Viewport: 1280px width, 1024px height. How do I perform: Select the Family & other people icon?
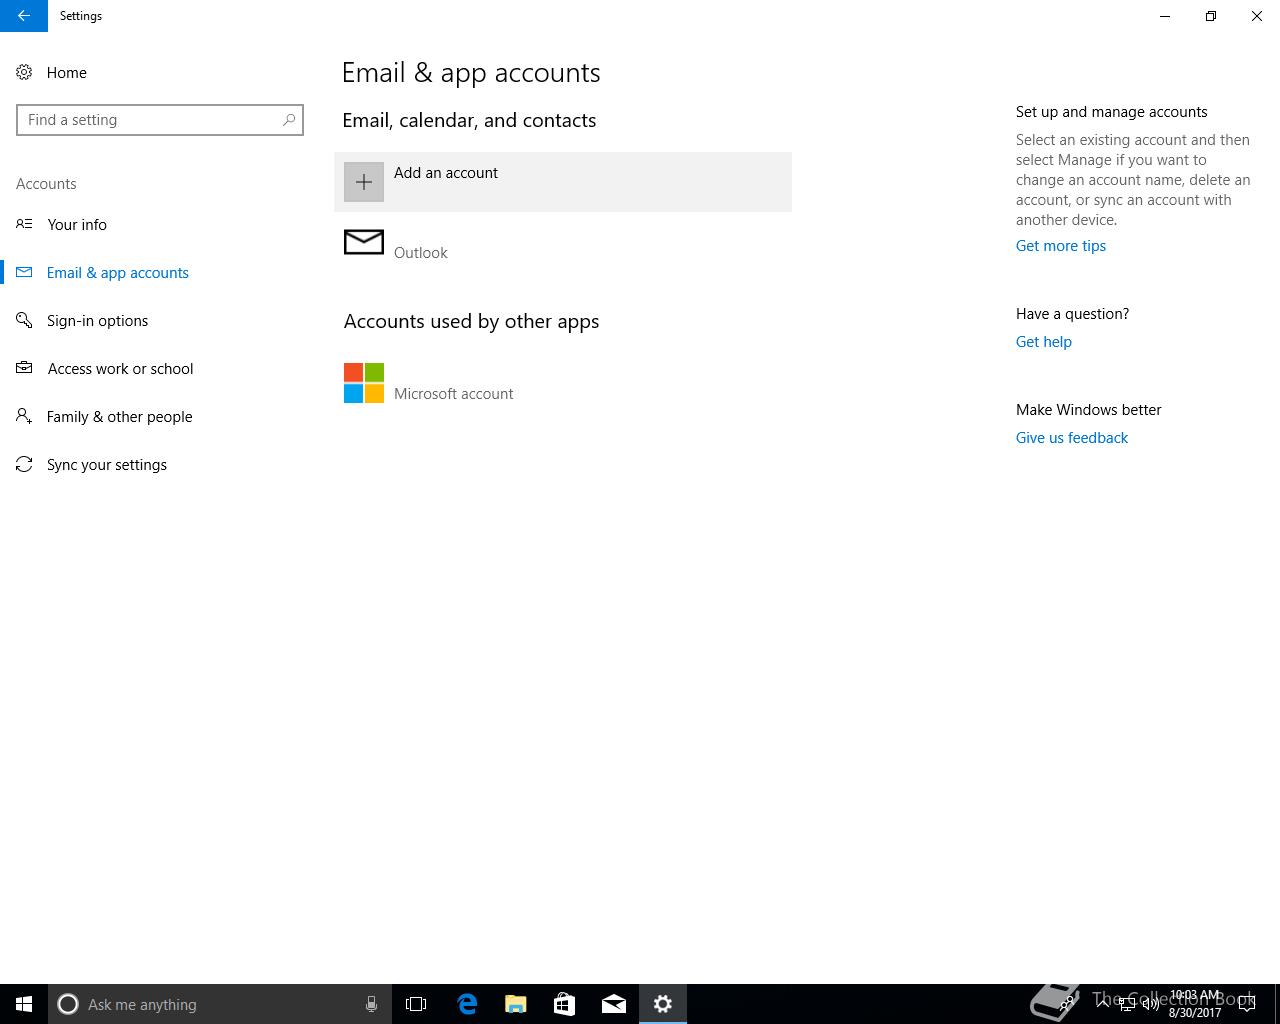click(x=24, y=416)
